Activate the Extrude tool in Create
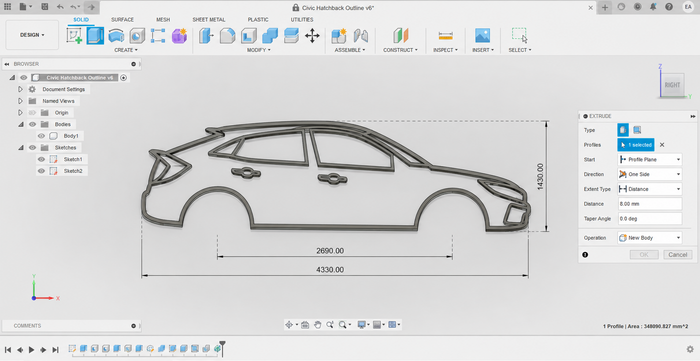 95,36
